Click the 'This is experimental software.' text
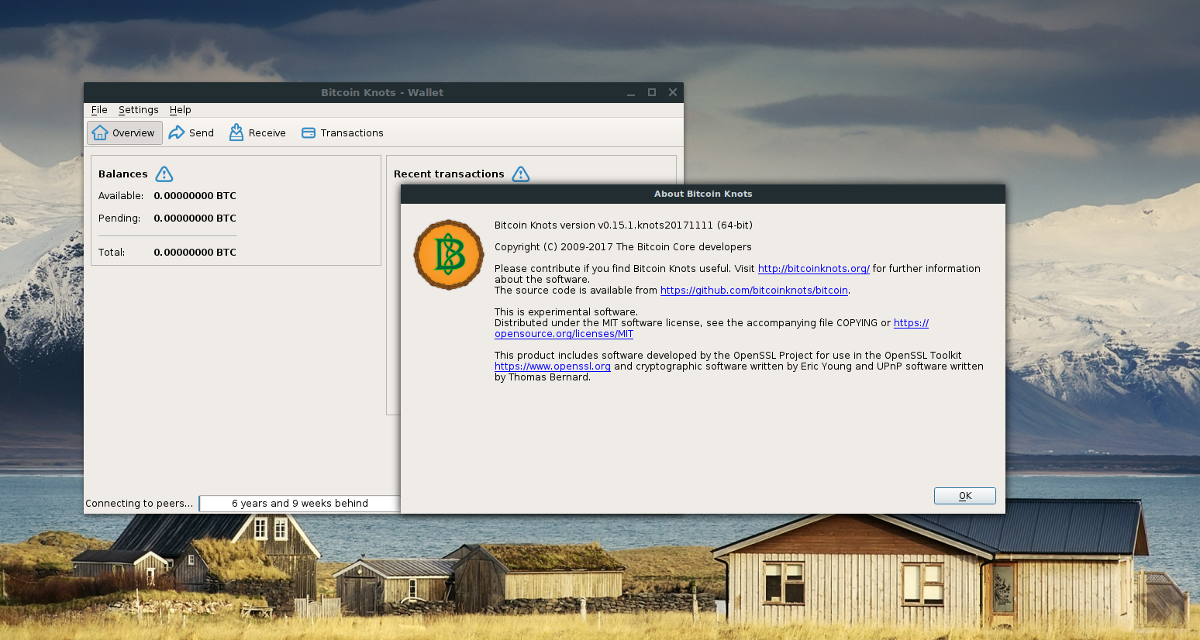1200x640 pixels. (566, 312)
